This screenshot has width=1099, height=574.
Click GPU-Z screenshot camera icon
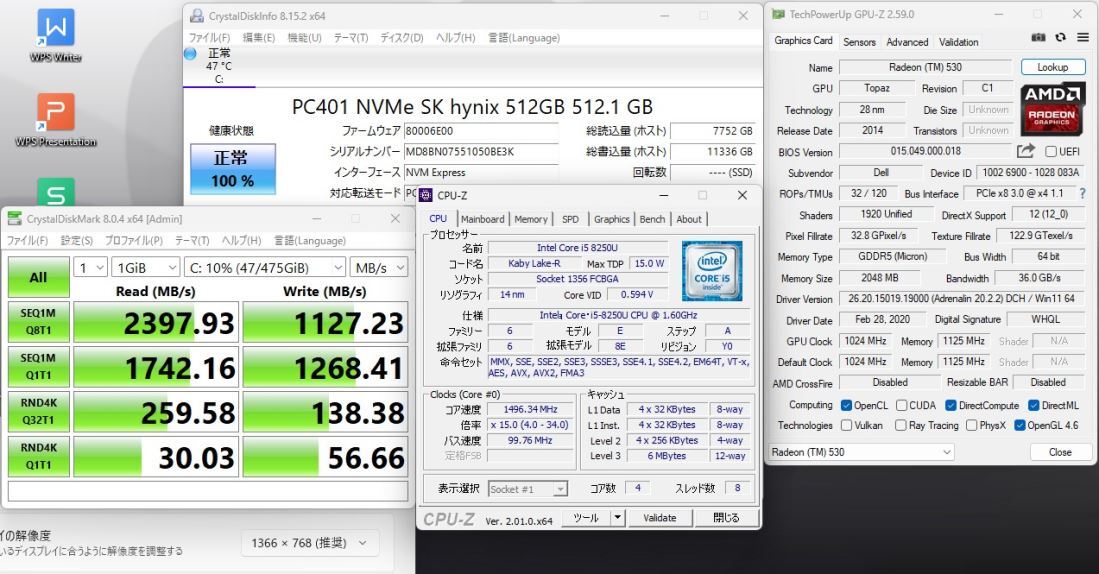[x=1038, y=38]
